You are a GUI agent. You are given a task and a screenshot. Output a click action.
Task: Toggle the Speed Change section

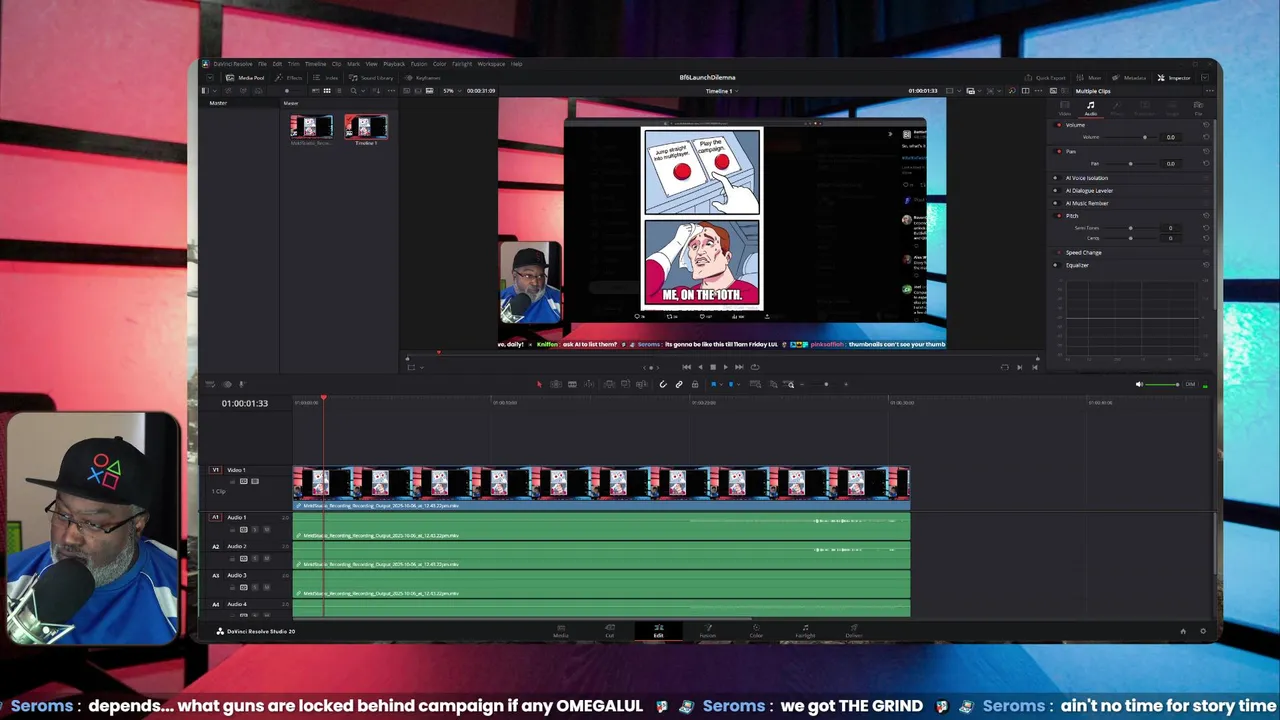point(1059,252)
